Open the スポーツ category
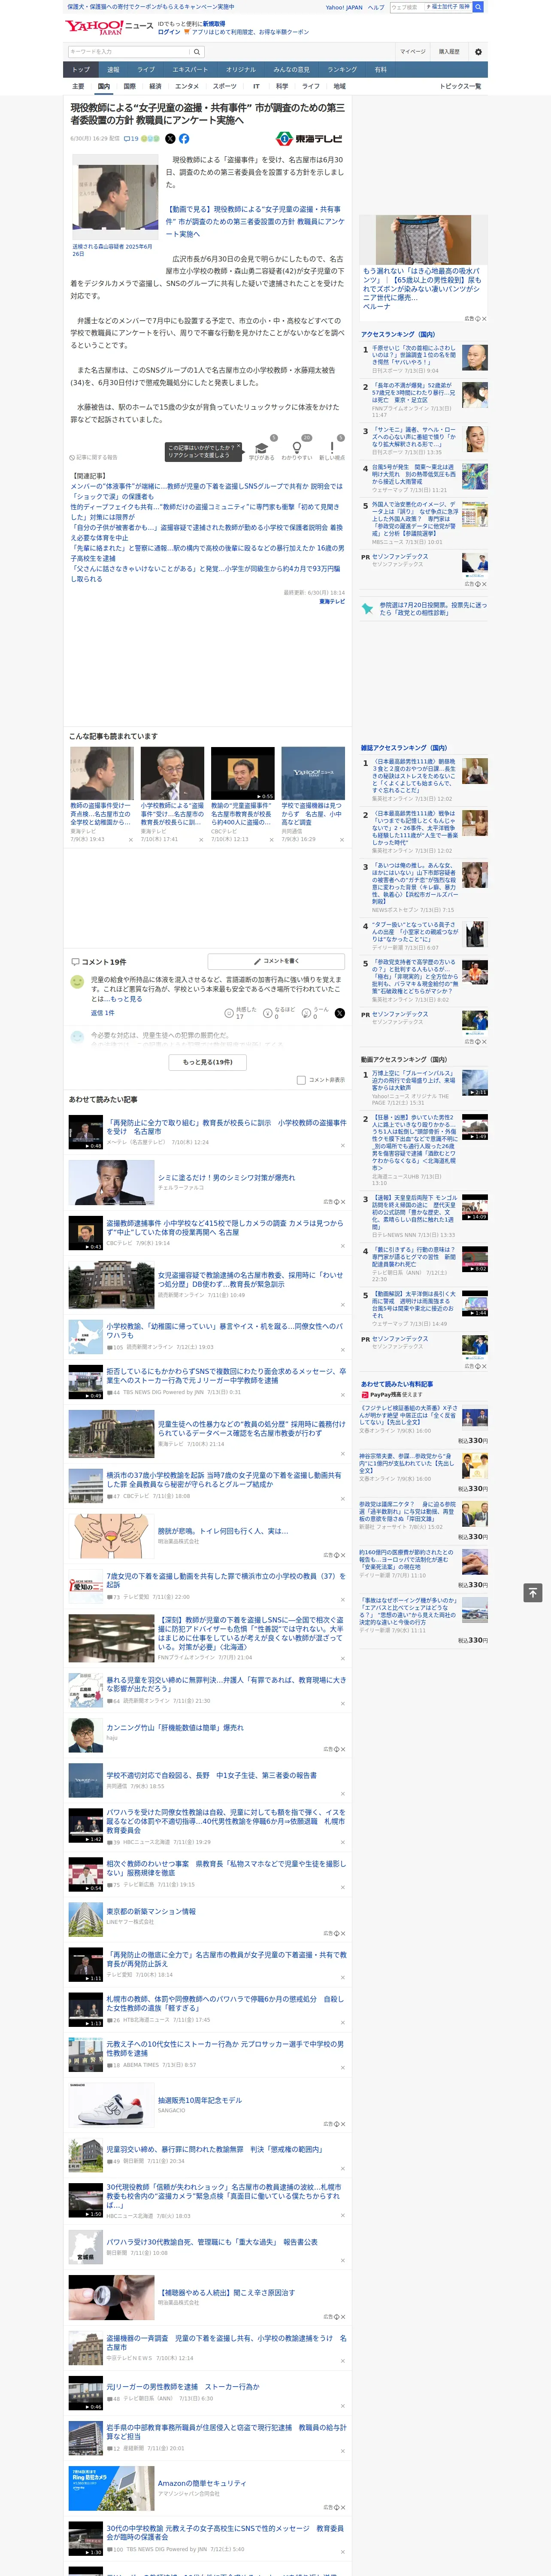Screen dimensions: 551x2576 pos(225,86)
